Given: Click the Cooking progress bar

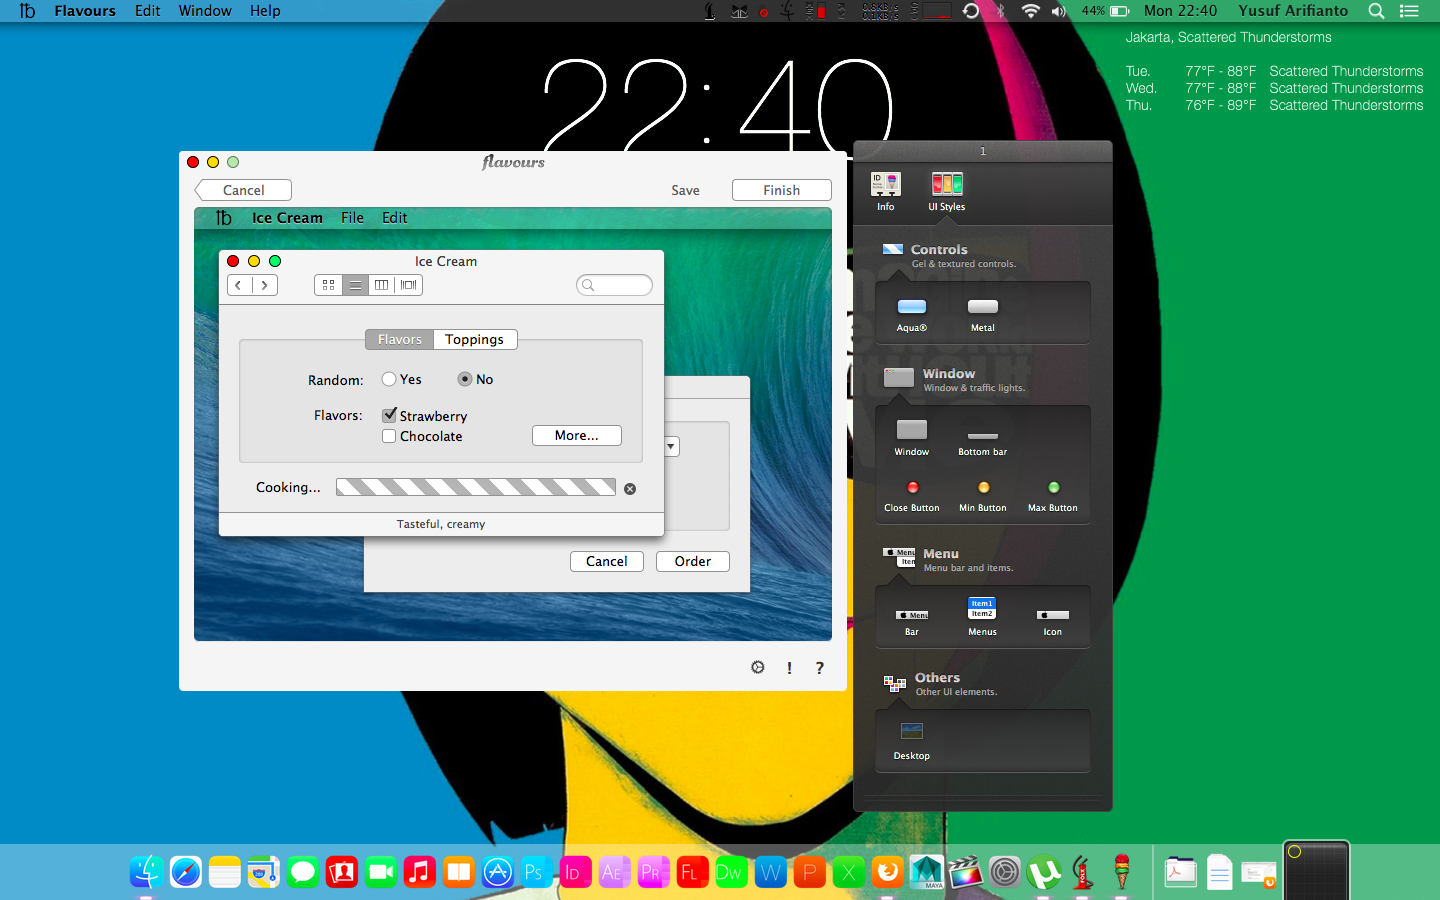Looking at the screenshot, I should (476, 487).
